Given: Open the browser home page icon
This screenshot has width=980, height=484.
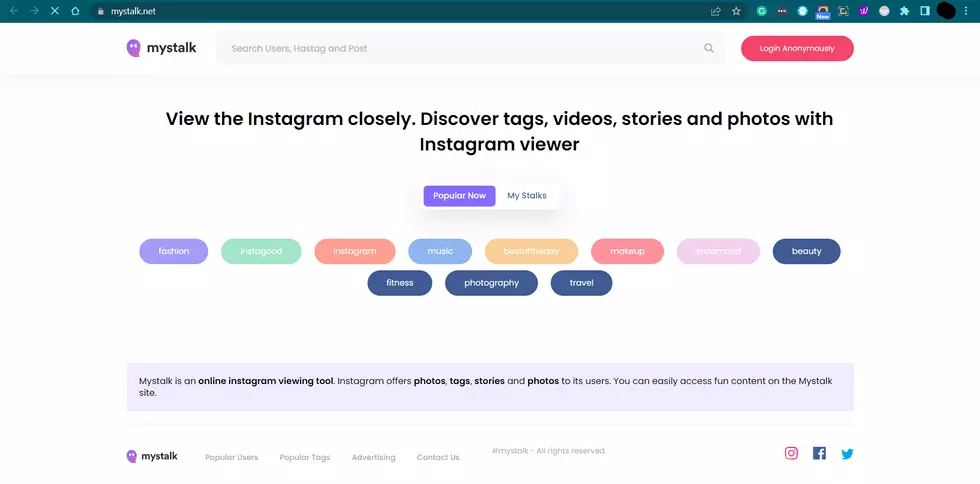Looking at the screenshot, I should 75,11.
